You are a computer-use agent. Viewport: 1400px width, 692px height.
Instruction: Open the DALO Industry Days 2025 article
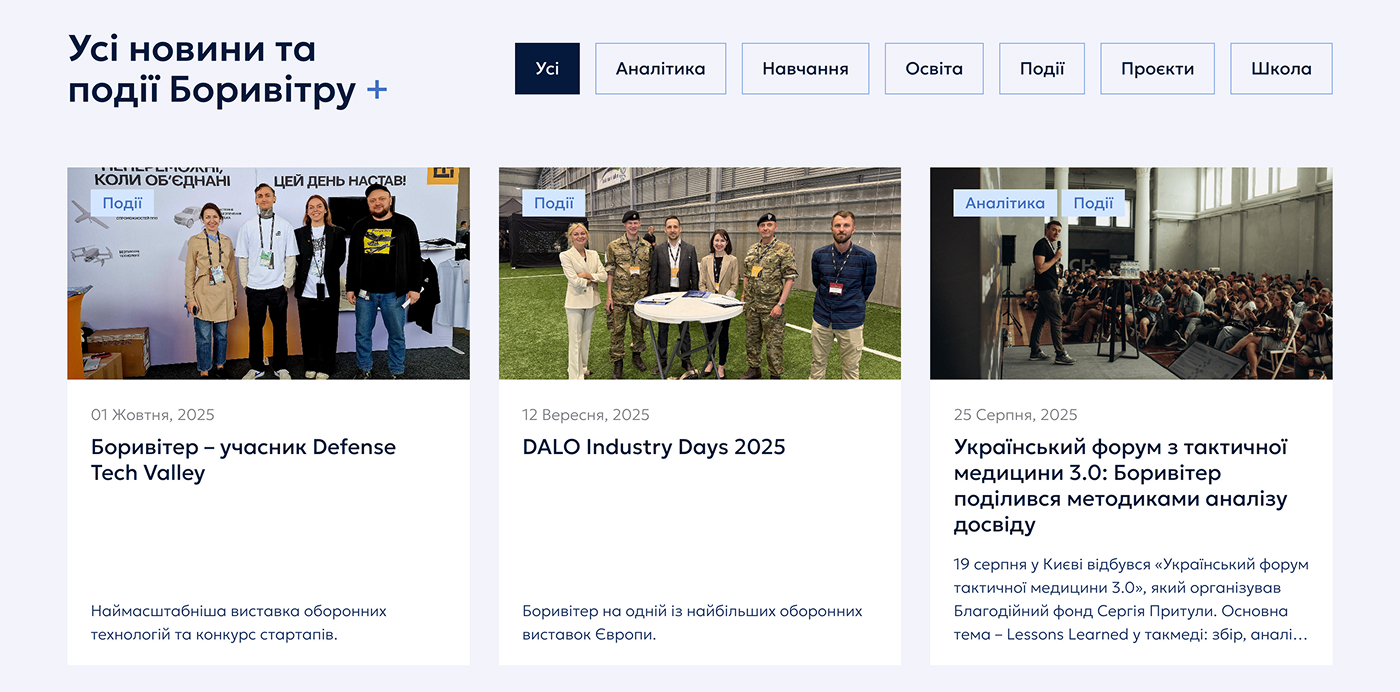point(654,447)
